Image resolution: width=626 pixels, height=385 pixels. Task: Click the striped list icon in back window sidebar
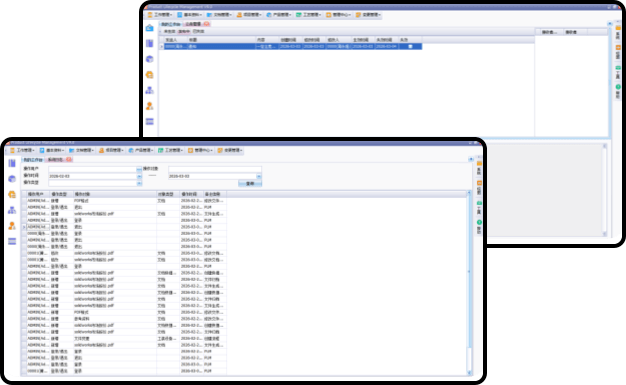click(150, 121)
